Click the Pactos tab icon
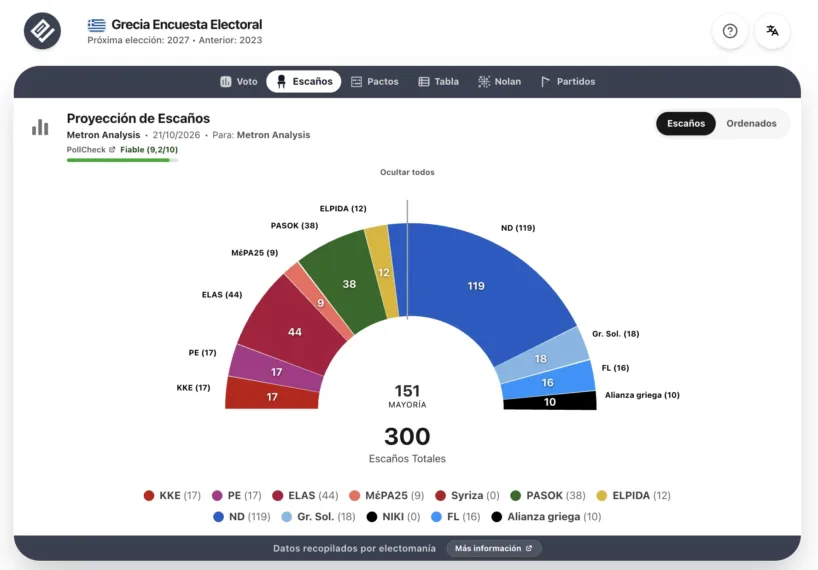This screenshot has width=818, height=570. pos(356,81)
